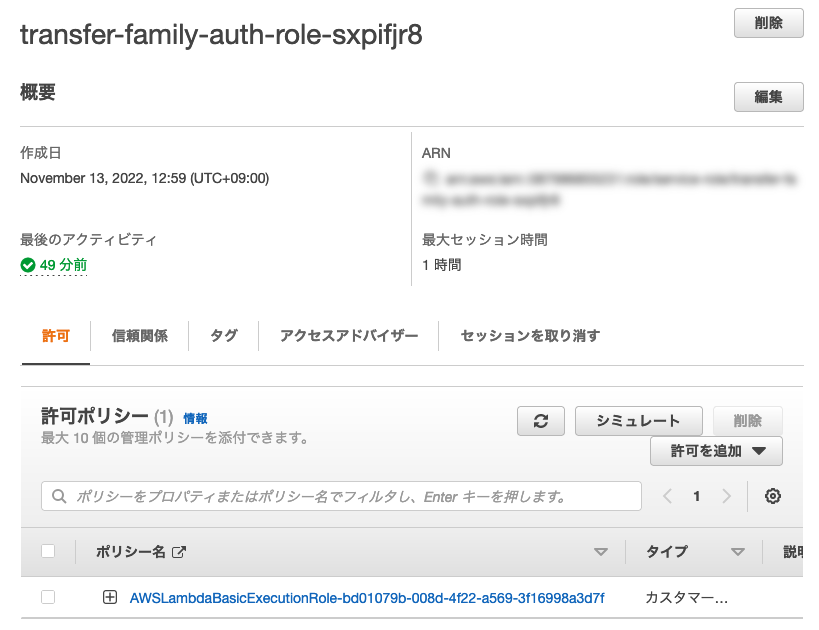The width and height of the screenshot is (819, 630).
Task: Click the policy 削除 button
Action: 747,421
